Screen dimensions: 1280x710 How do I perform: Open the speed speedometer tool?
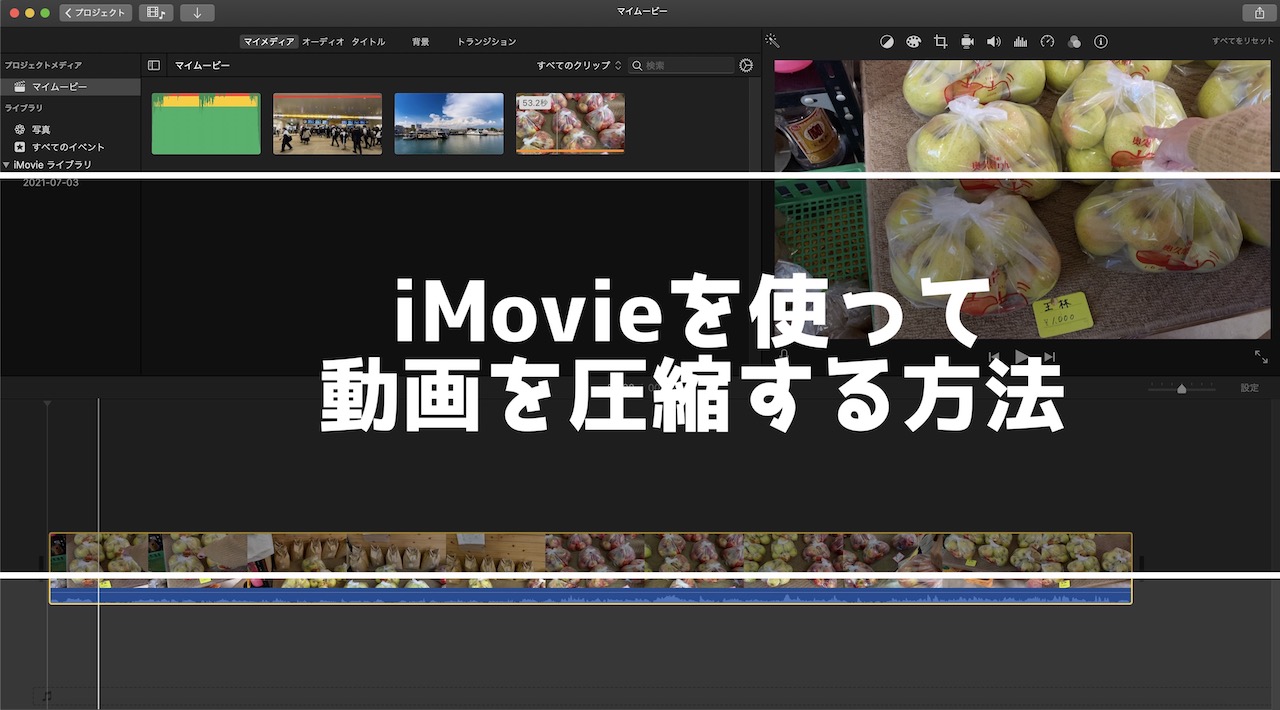tap(1047, 42)
